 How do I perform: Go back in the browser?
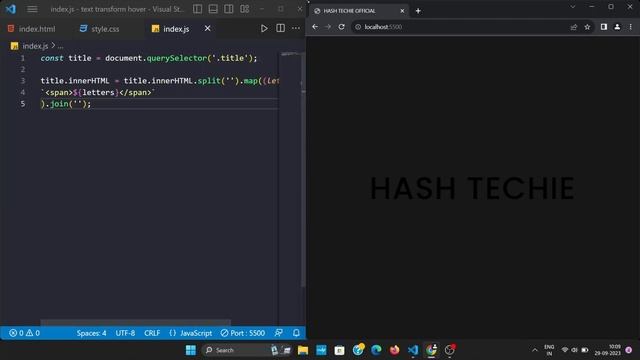[315, 27]
